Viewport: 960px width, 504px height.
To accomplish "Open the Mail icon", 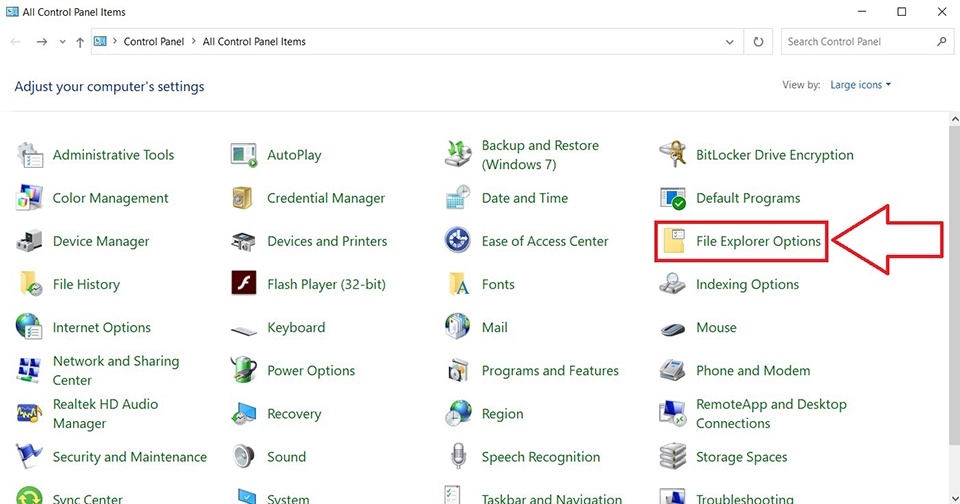I will pos(458,327).
